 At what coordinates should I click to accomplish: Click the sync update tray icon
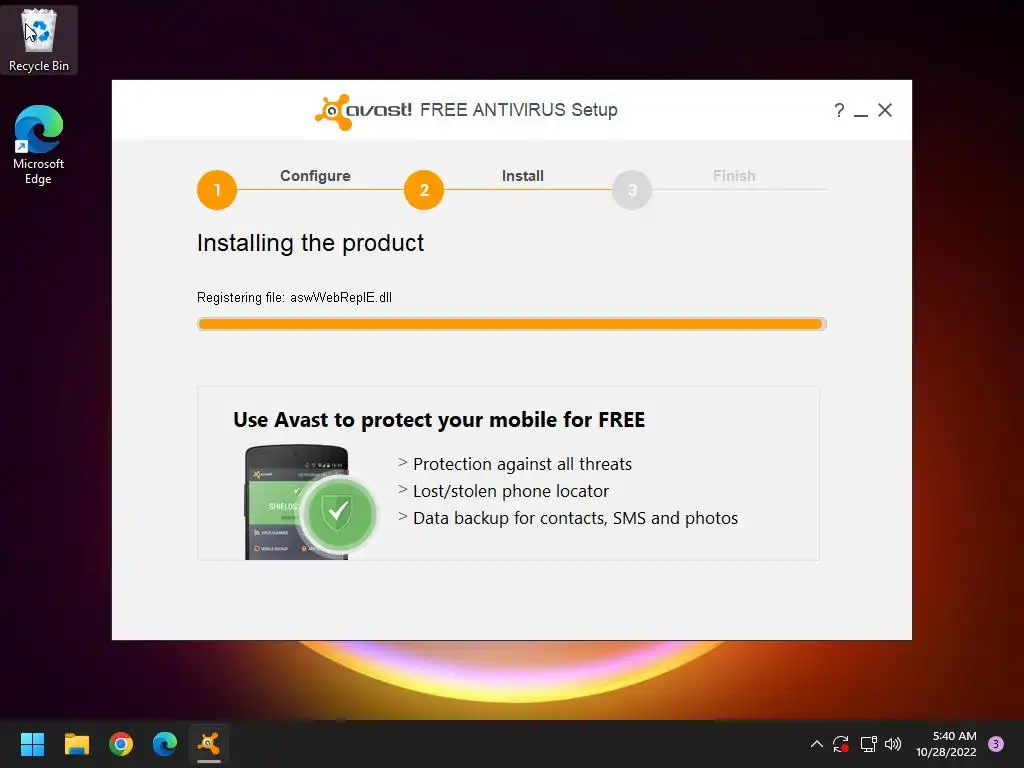pyautogui.click(x=840, y=744)
